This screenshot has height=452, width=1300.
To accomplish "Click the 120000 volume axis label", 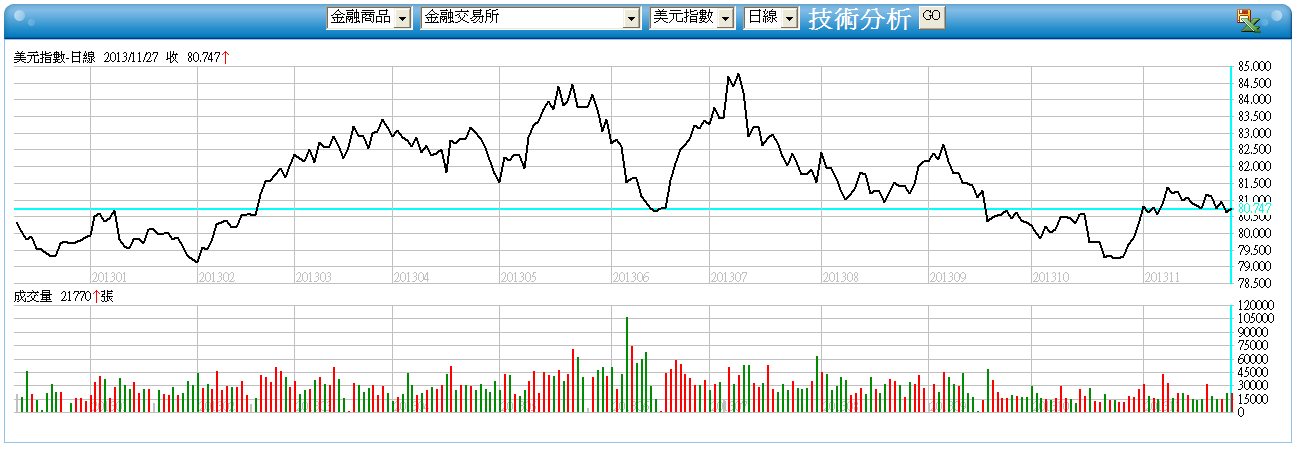I will pyautogui.click(x=1254, y=305).
